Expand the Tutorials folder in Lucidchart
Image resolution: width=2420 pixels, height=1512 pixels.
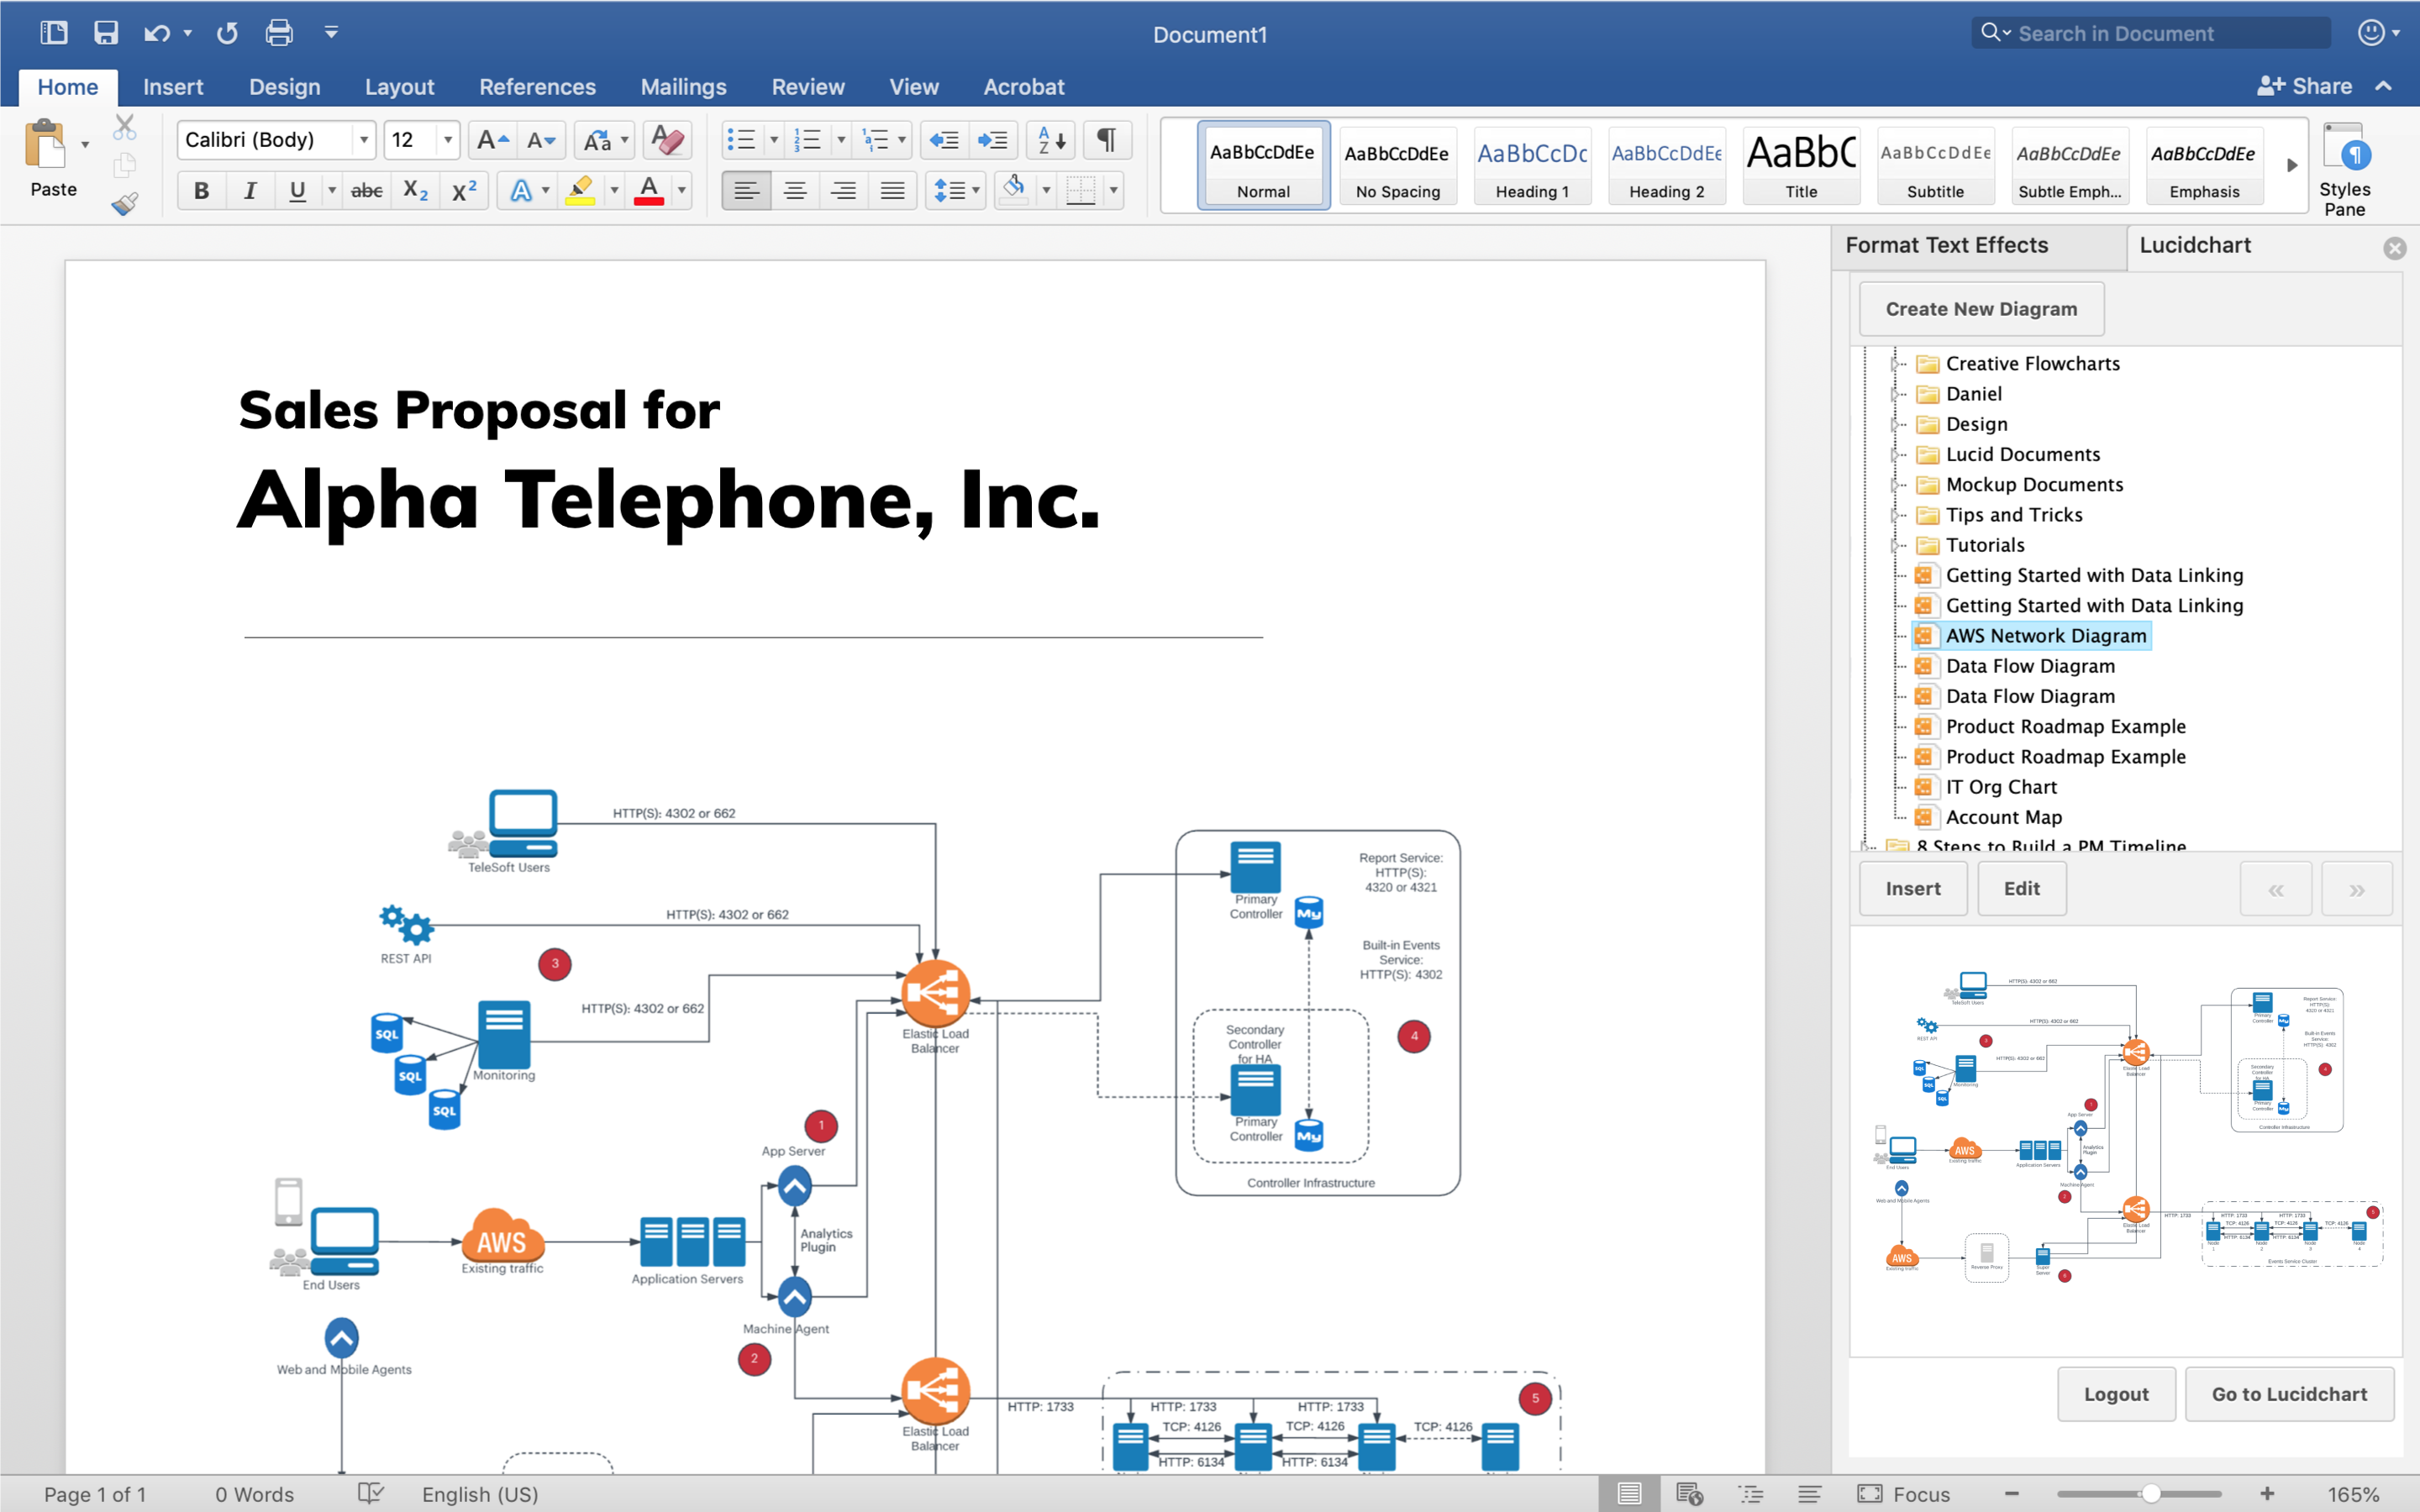pyautogui.click(x=1894, y=545)
